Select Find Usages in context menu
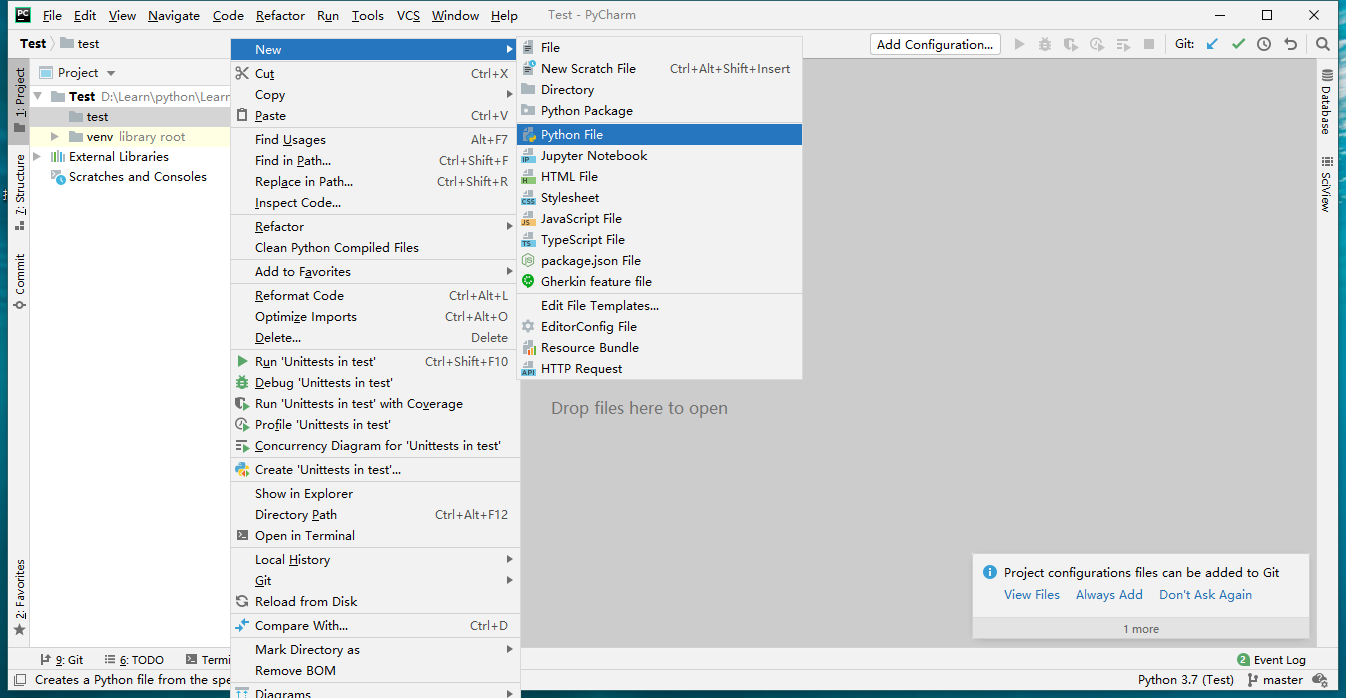Viewport: 1346px width, 698px height. point(374,140)
